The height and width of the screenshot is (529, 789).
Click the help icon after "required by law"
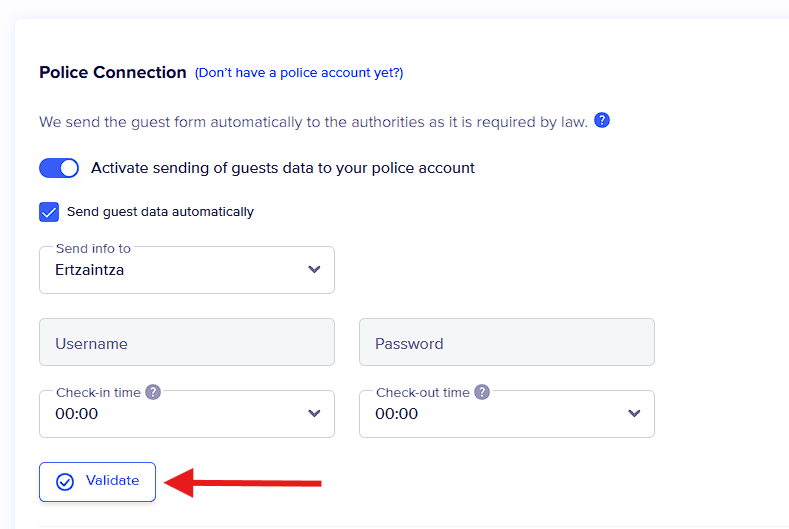click(602, 121)
